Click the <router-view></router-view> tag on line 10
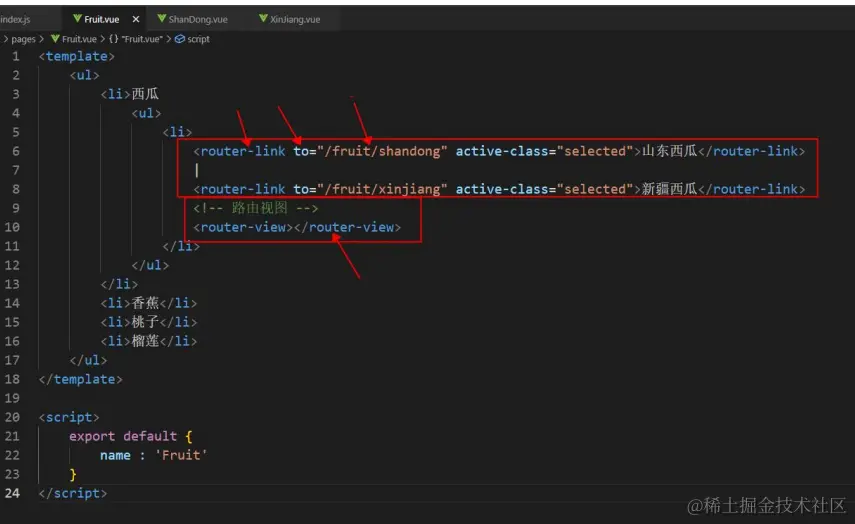 [297, 227]
